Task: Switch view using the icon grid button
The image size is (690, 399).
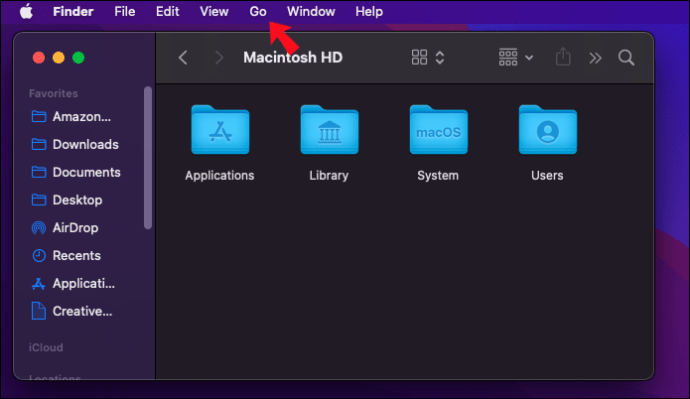Action: click(x=419, y=57)
